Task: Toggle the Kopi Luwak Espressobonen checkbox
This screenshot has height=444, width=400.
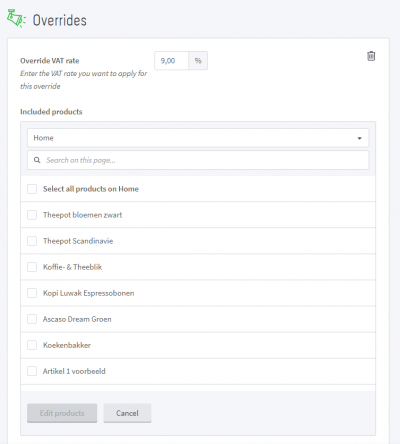Action: (x=32, y=293)
